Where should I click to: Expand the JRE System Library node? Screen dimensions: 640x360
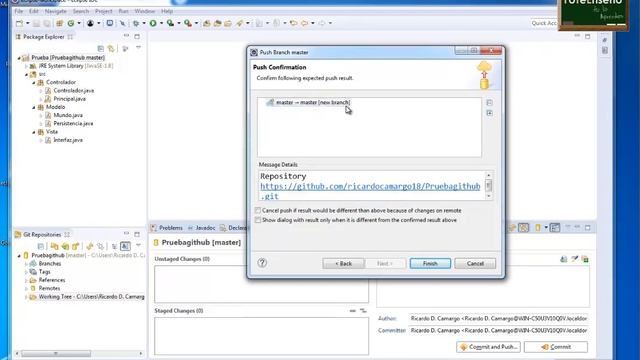(x=26, y=66)
